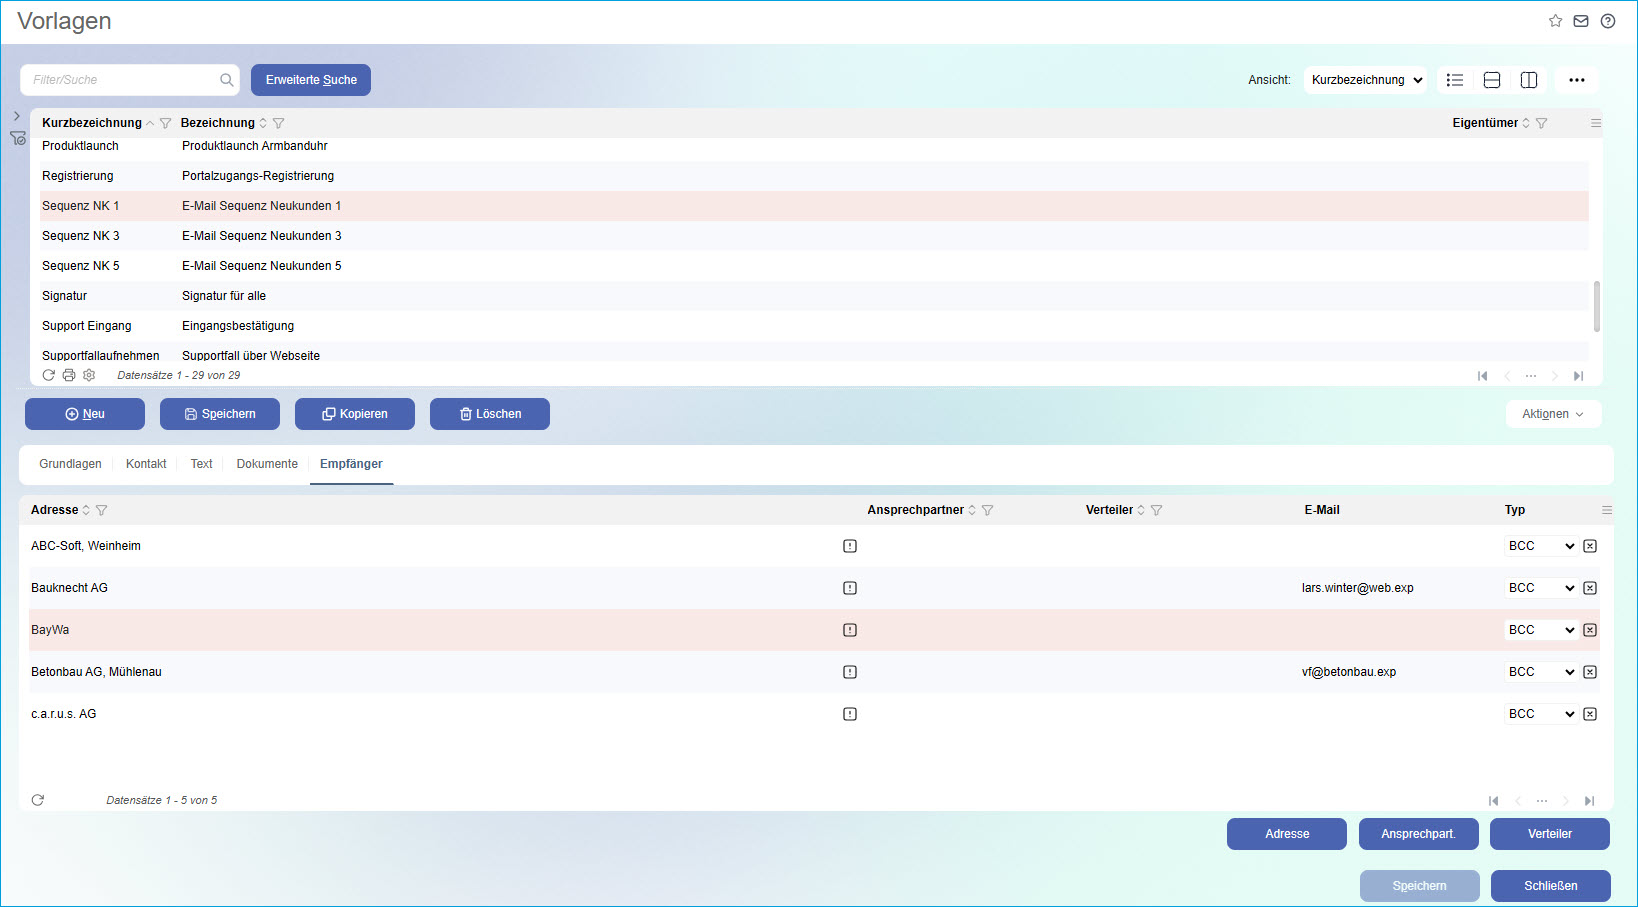Click the envelope mail icon in header
1638x907 pixels.
click(1581, 21)
